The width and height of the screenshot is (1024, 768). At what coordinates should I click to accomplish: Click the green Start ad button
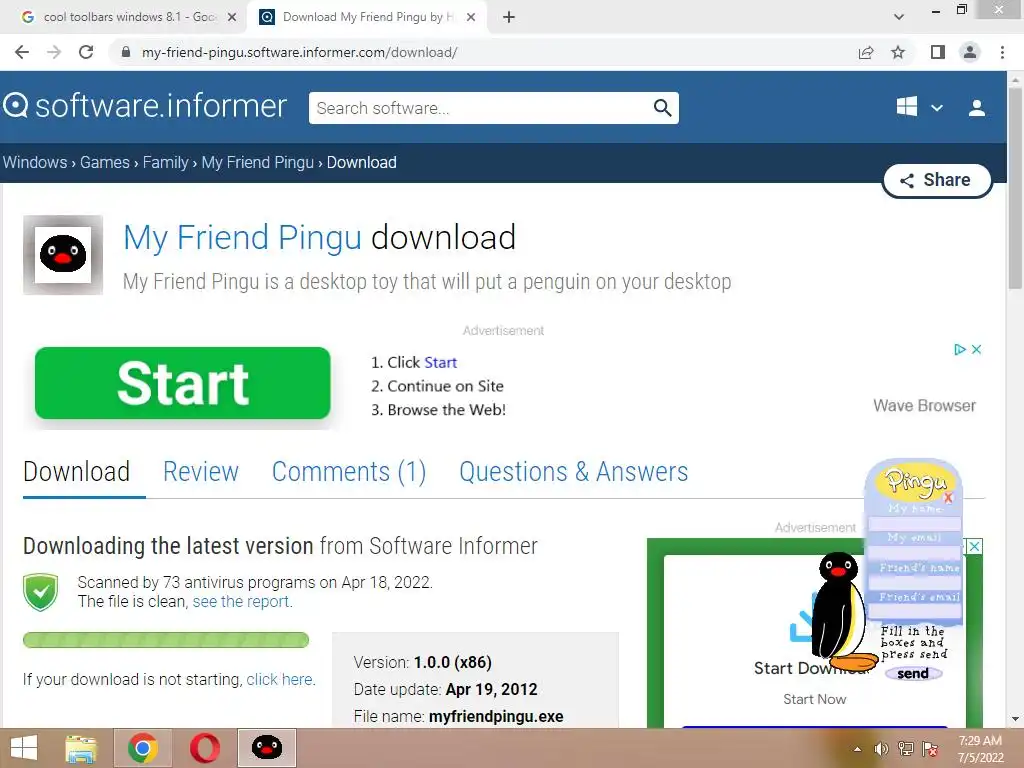[183, 383]
